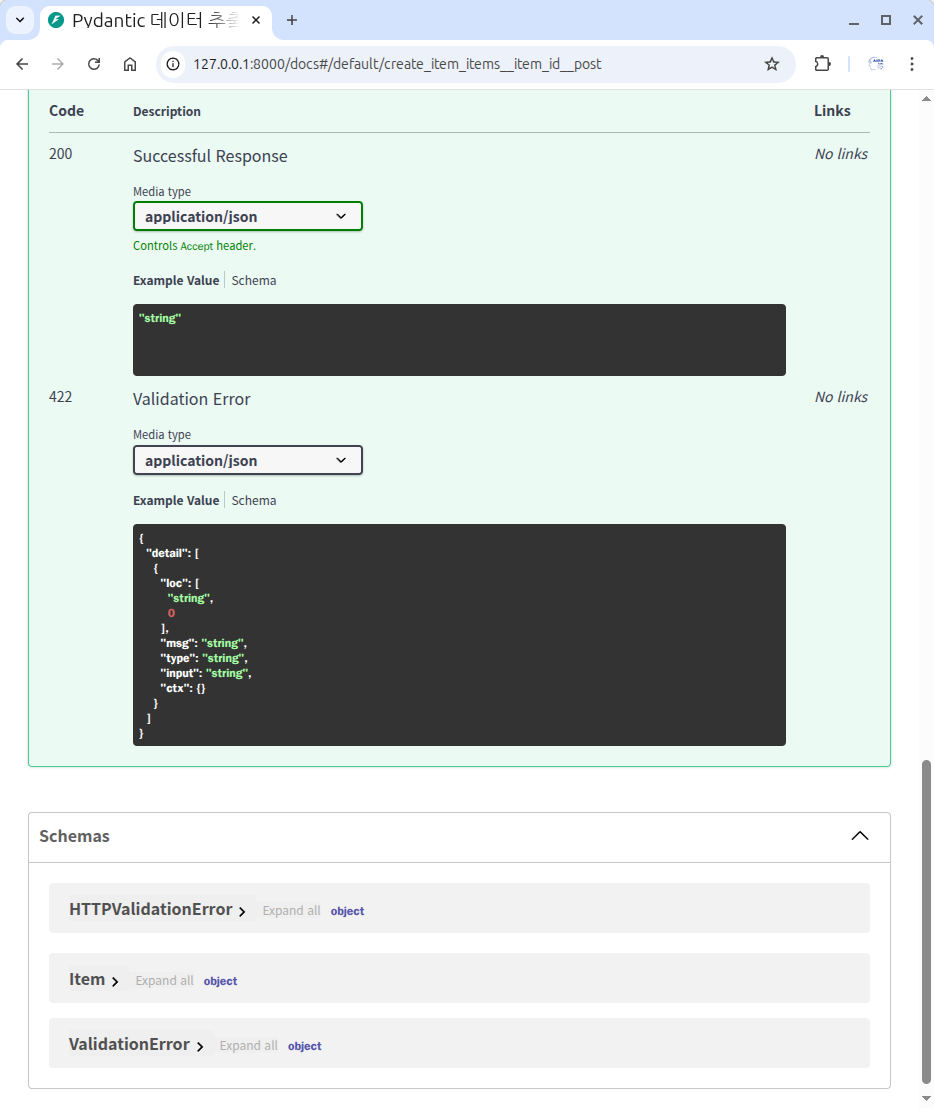Click the 422 response code
The height and width of the screenshot is (1108, 934).
pyautogui.click(x=61, y=397)
